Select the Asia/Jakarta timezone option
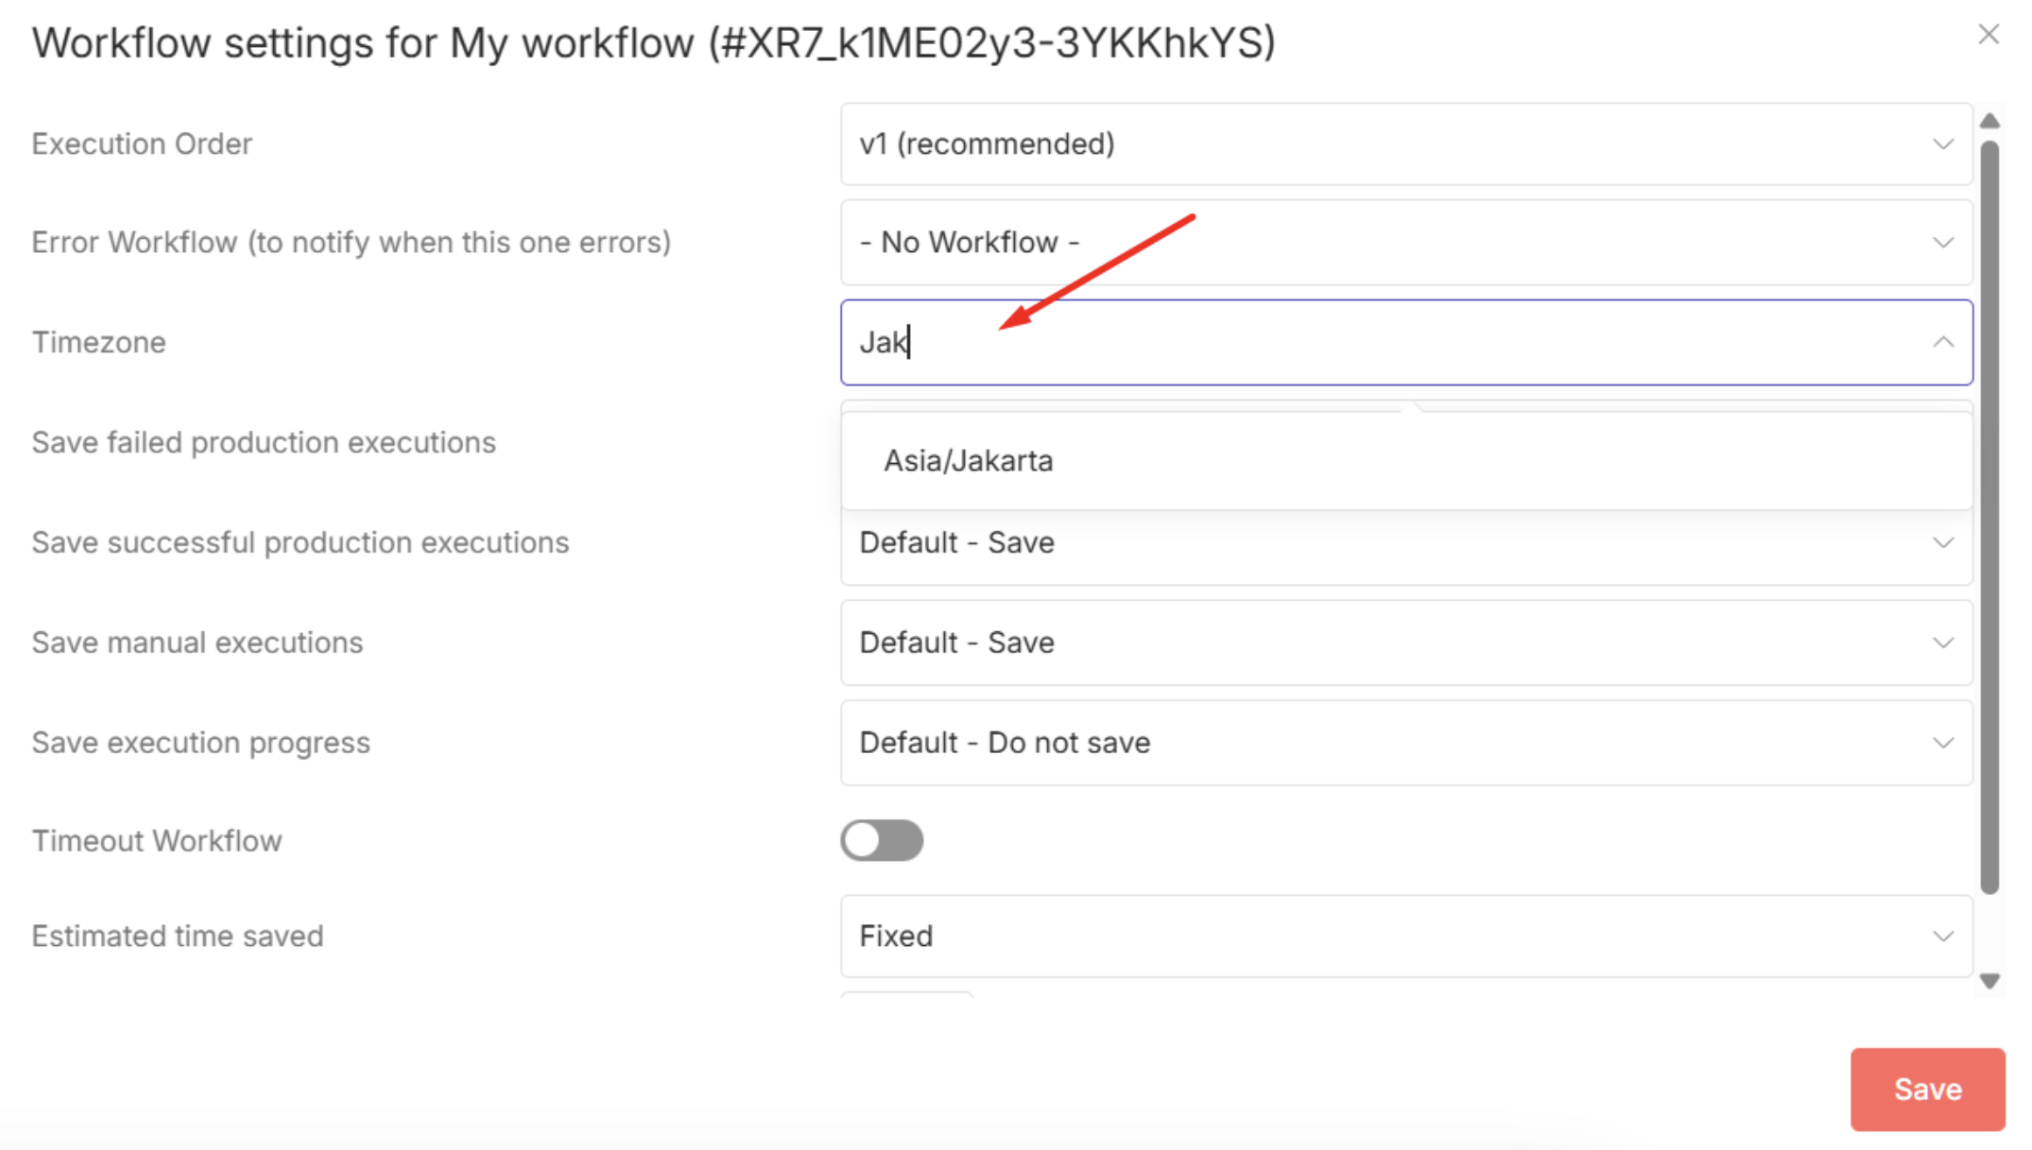The height and width of the screenshot is (1150, 2032). tap(1406, 461)
